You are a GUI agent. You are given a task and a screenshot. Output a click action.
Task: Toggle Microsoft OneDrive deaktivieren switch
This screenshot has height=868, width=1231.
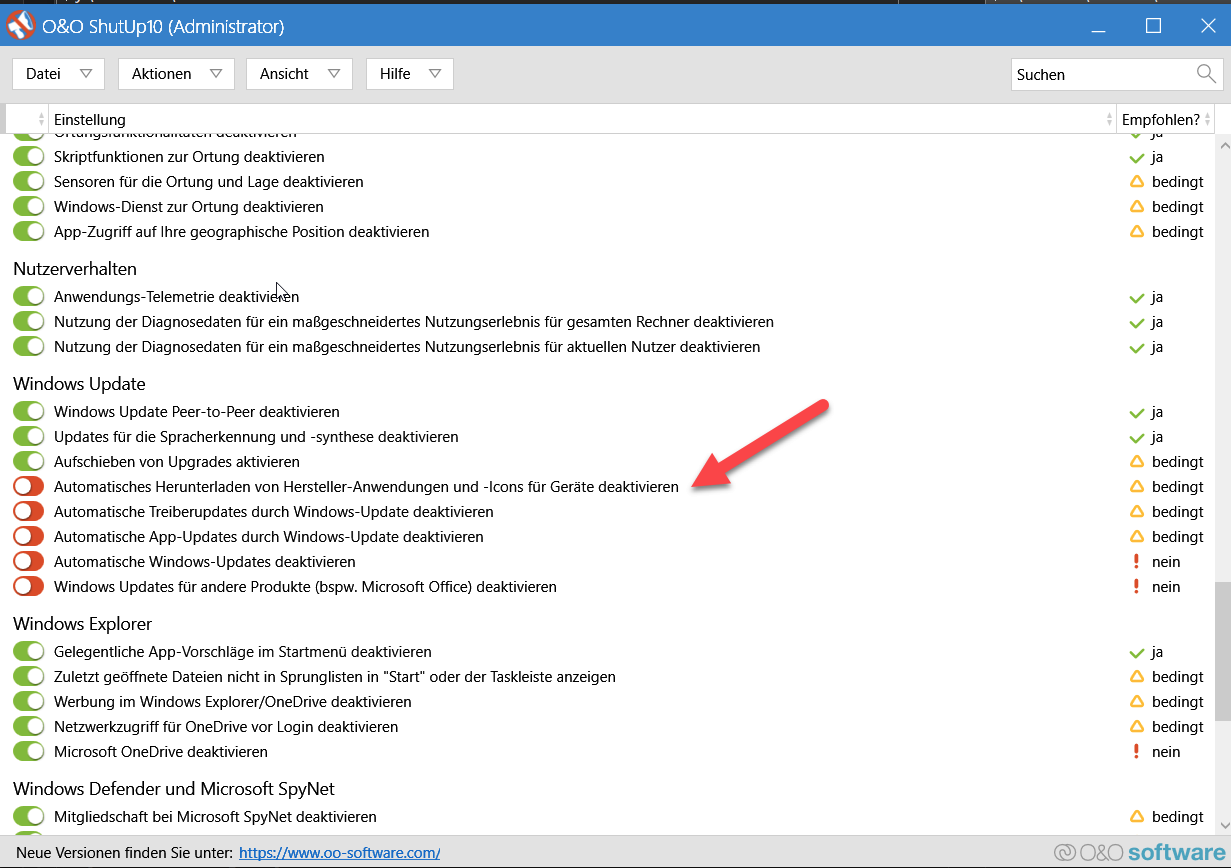(x=29, y=752)
